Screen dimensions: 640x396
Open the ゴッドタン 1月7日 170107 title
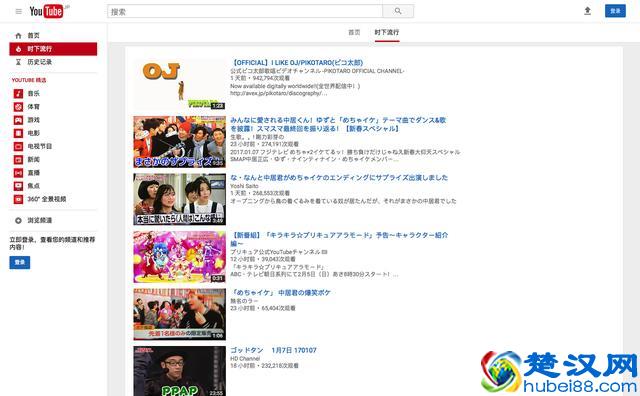click(273, 350)
